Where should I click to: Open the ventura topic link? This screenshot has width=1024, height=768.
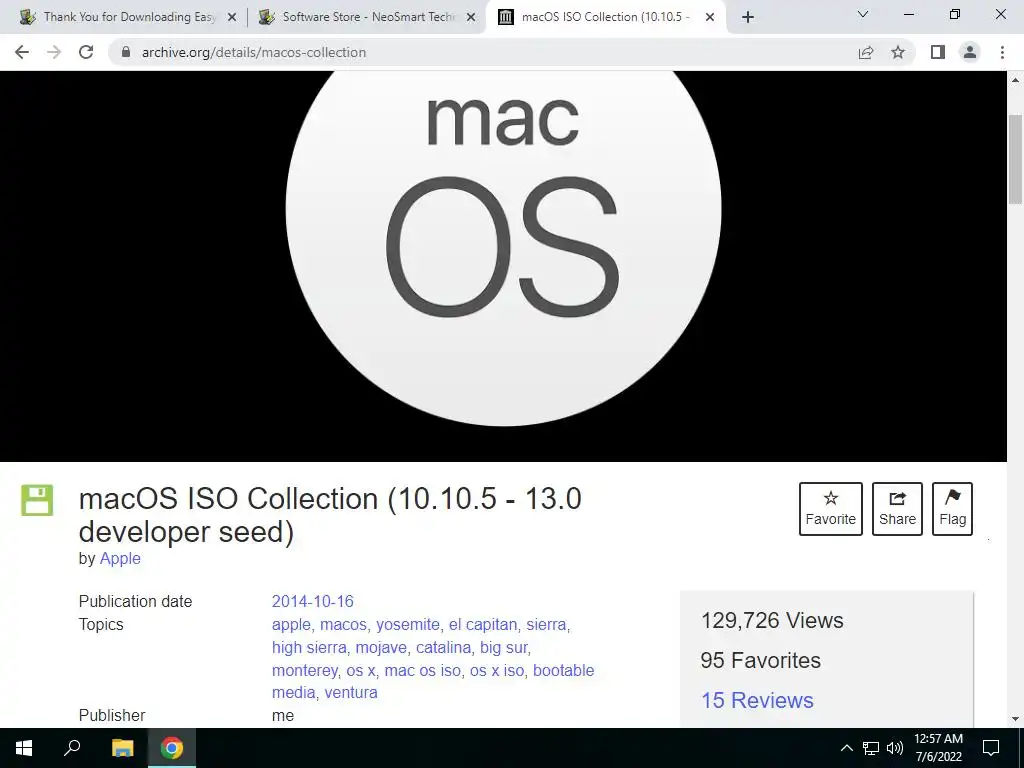coord(351,692)
